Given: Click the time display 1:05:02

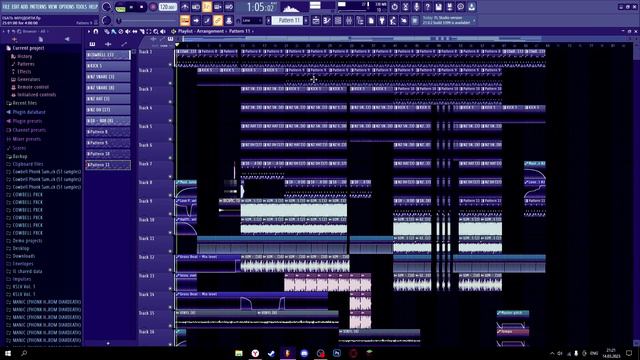Looking at the screenshot, I should 261,7.
